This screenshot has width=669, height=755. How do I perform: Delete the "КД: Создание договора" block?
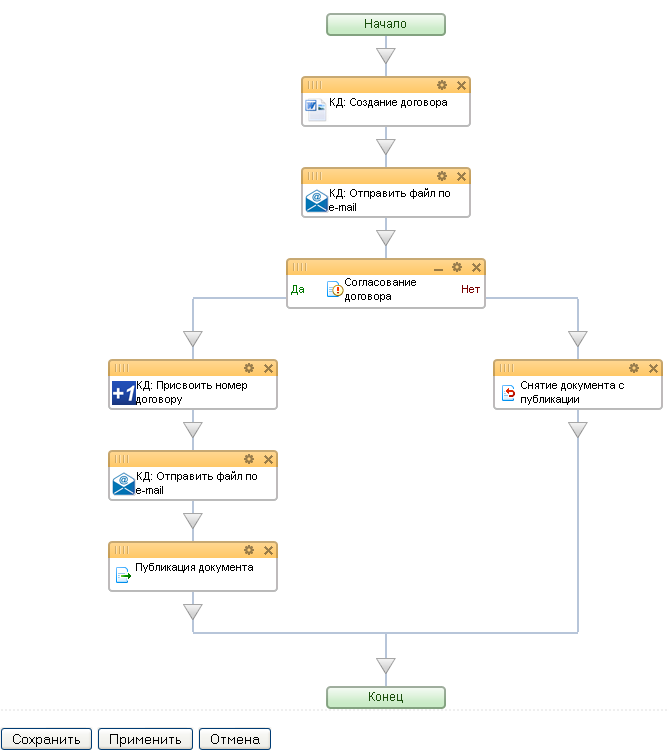461,85
